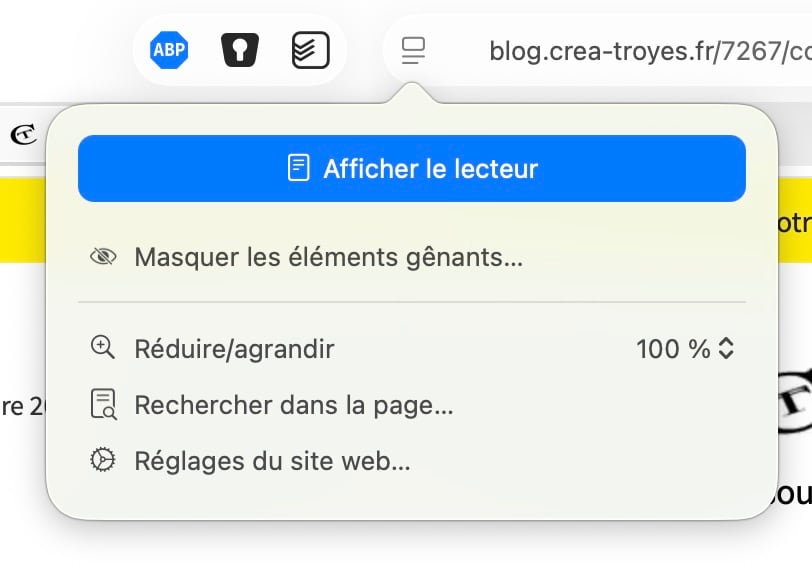Open the 100 % zoom level dropdown
The width and height of the screenshot is (812, 562).
(673, 349)
